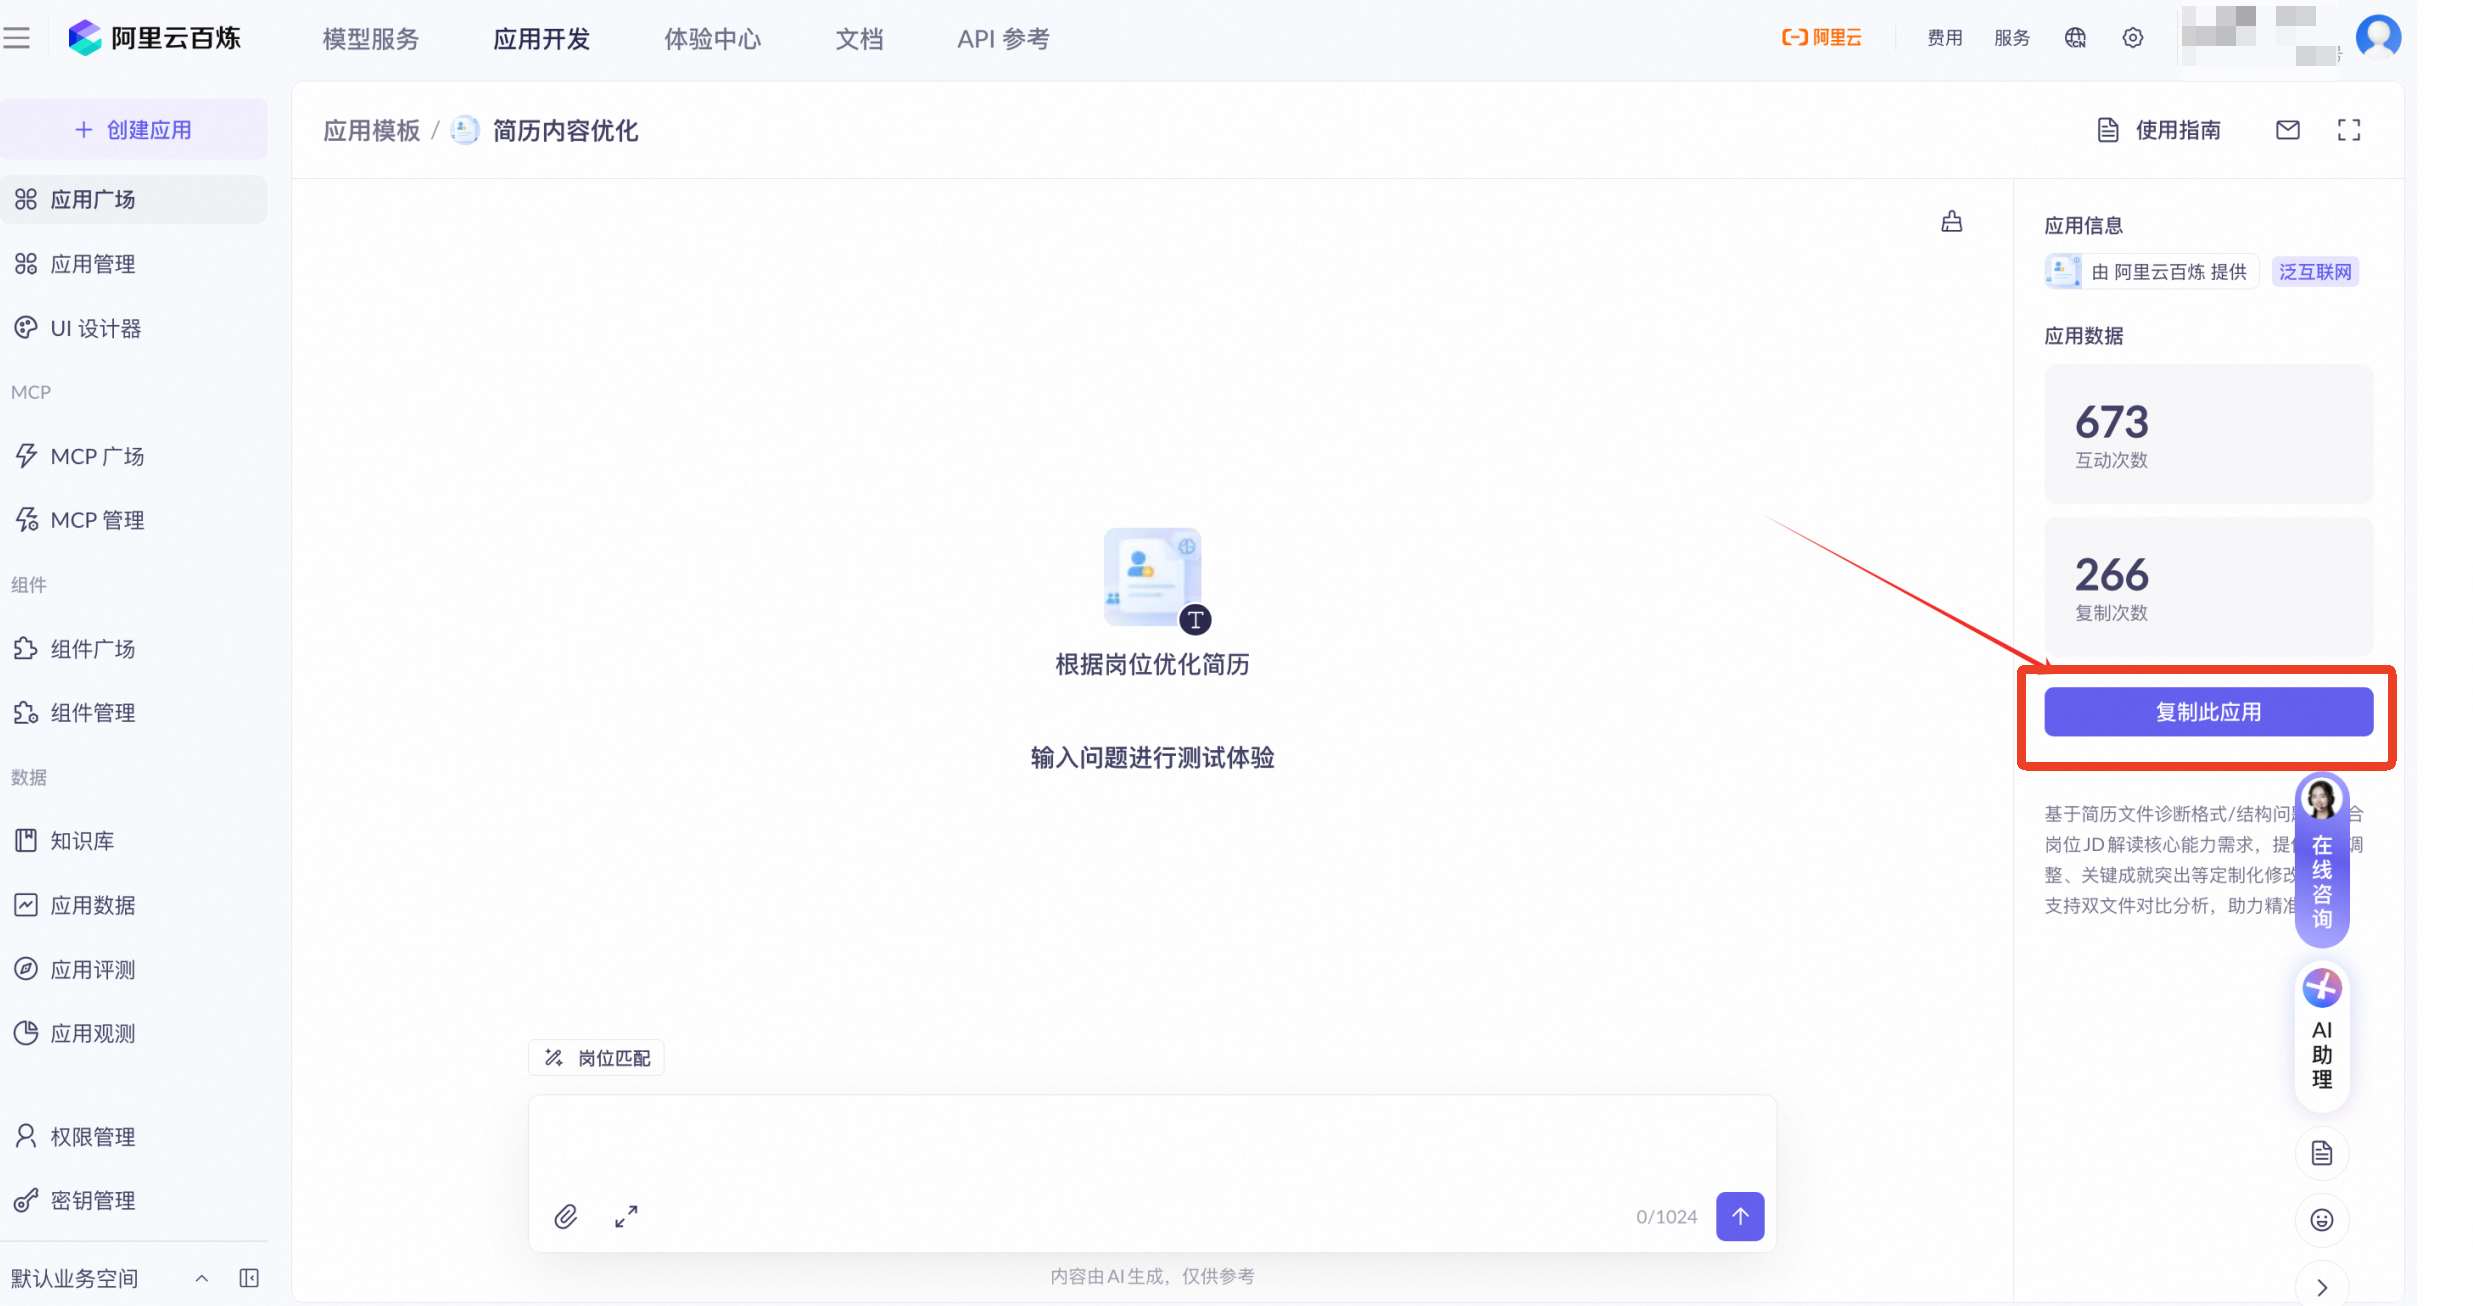2473x1306 pixels.
Task: Click the 创建应用 button
Action: [133, 130]
